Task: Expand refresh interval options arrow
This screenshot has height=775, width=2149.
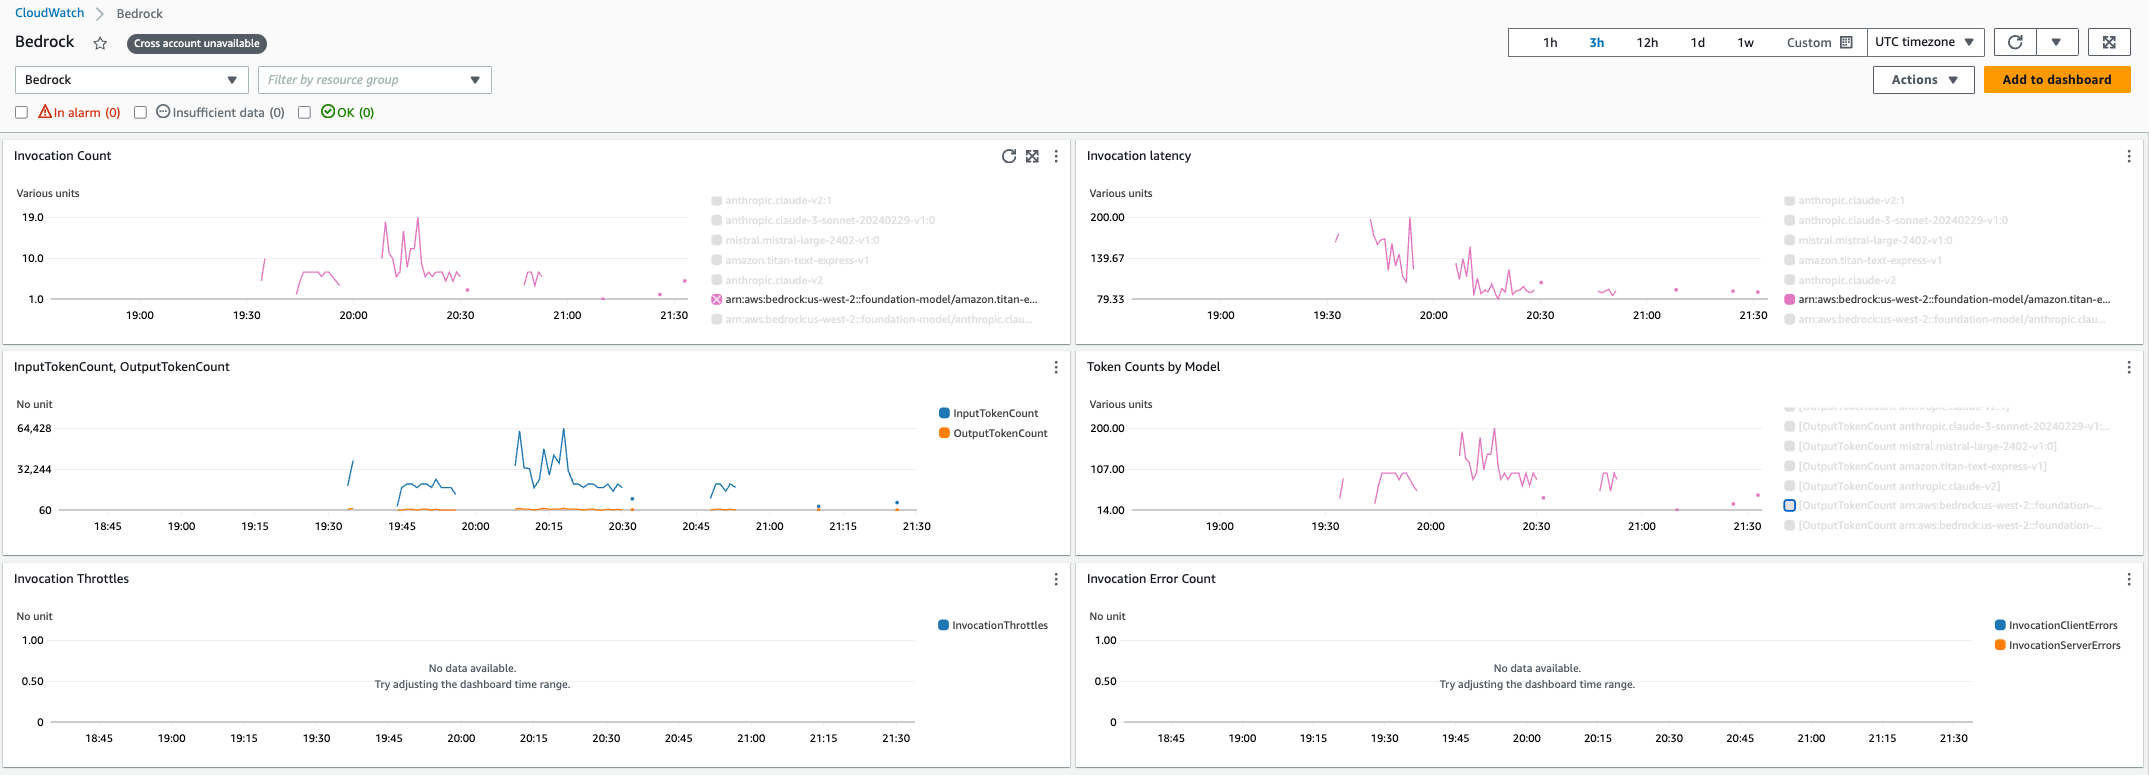Action: [2056, 42]
